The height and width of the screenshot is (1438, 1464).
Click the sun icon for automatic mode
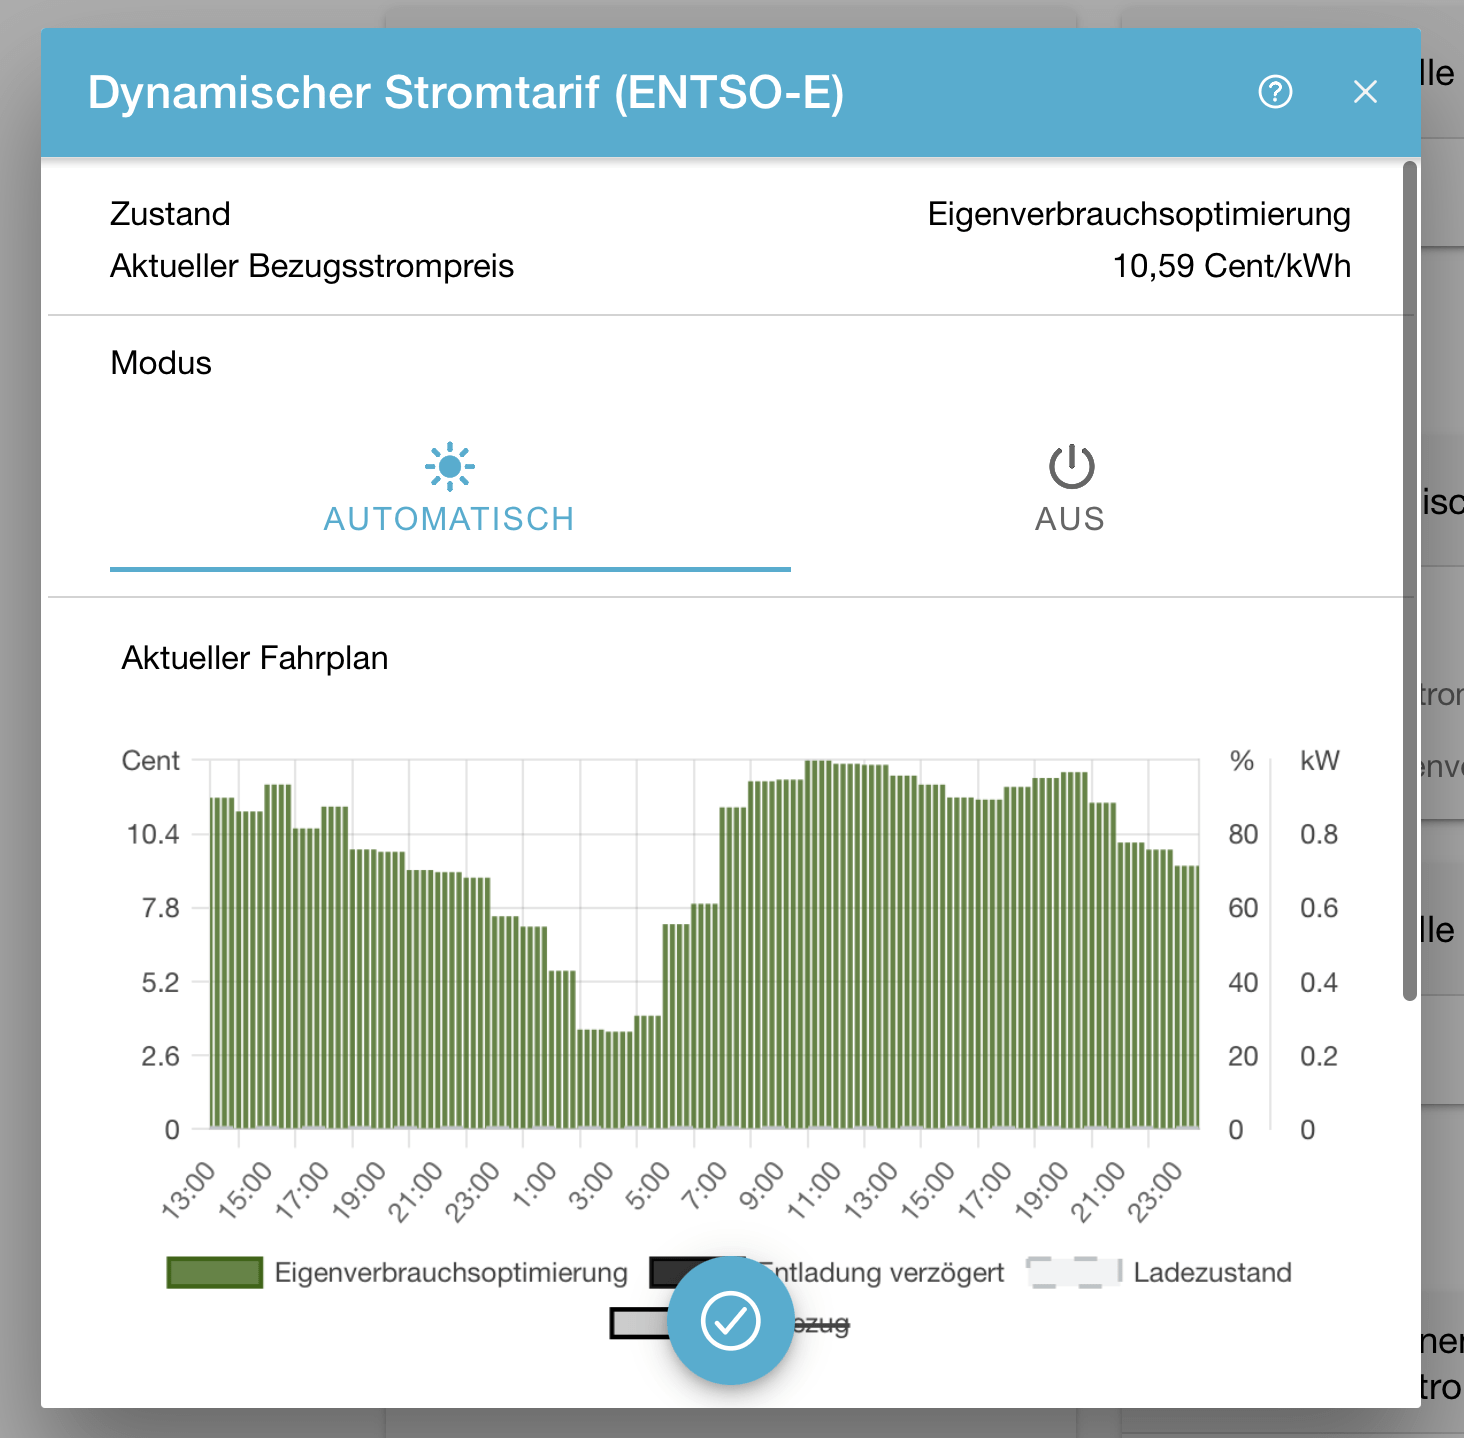tap(449, 466)
